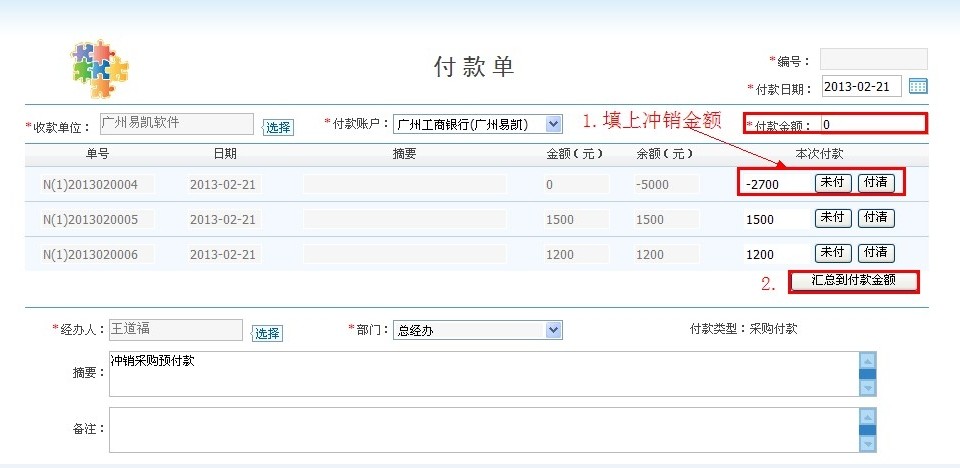Click the 编号 number field

coord(873,59)
